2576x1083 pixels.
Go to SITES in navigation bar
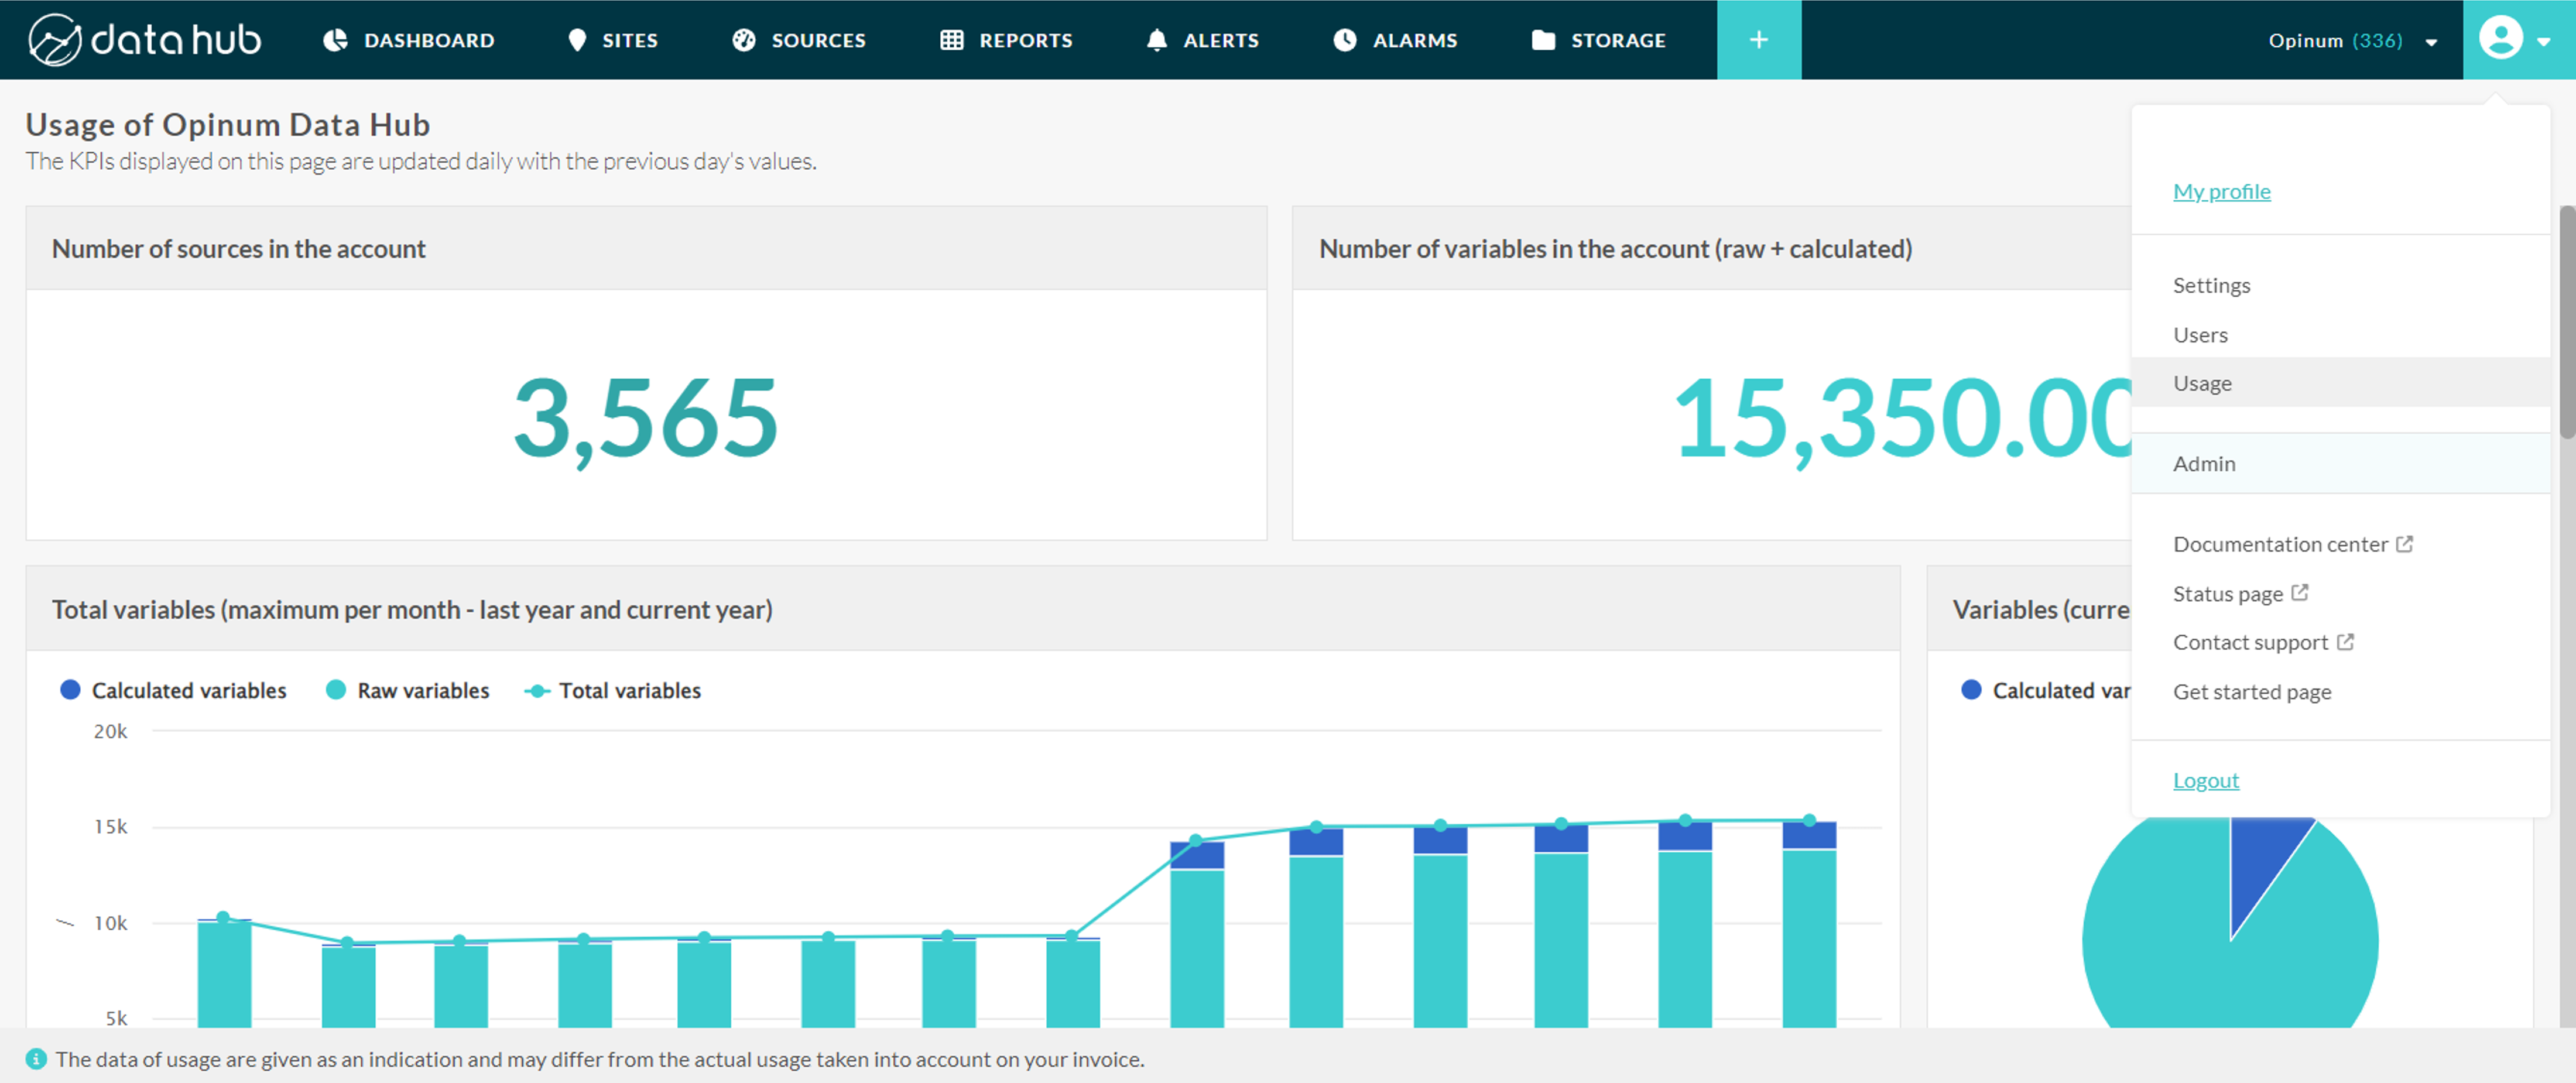coord(613,40)
